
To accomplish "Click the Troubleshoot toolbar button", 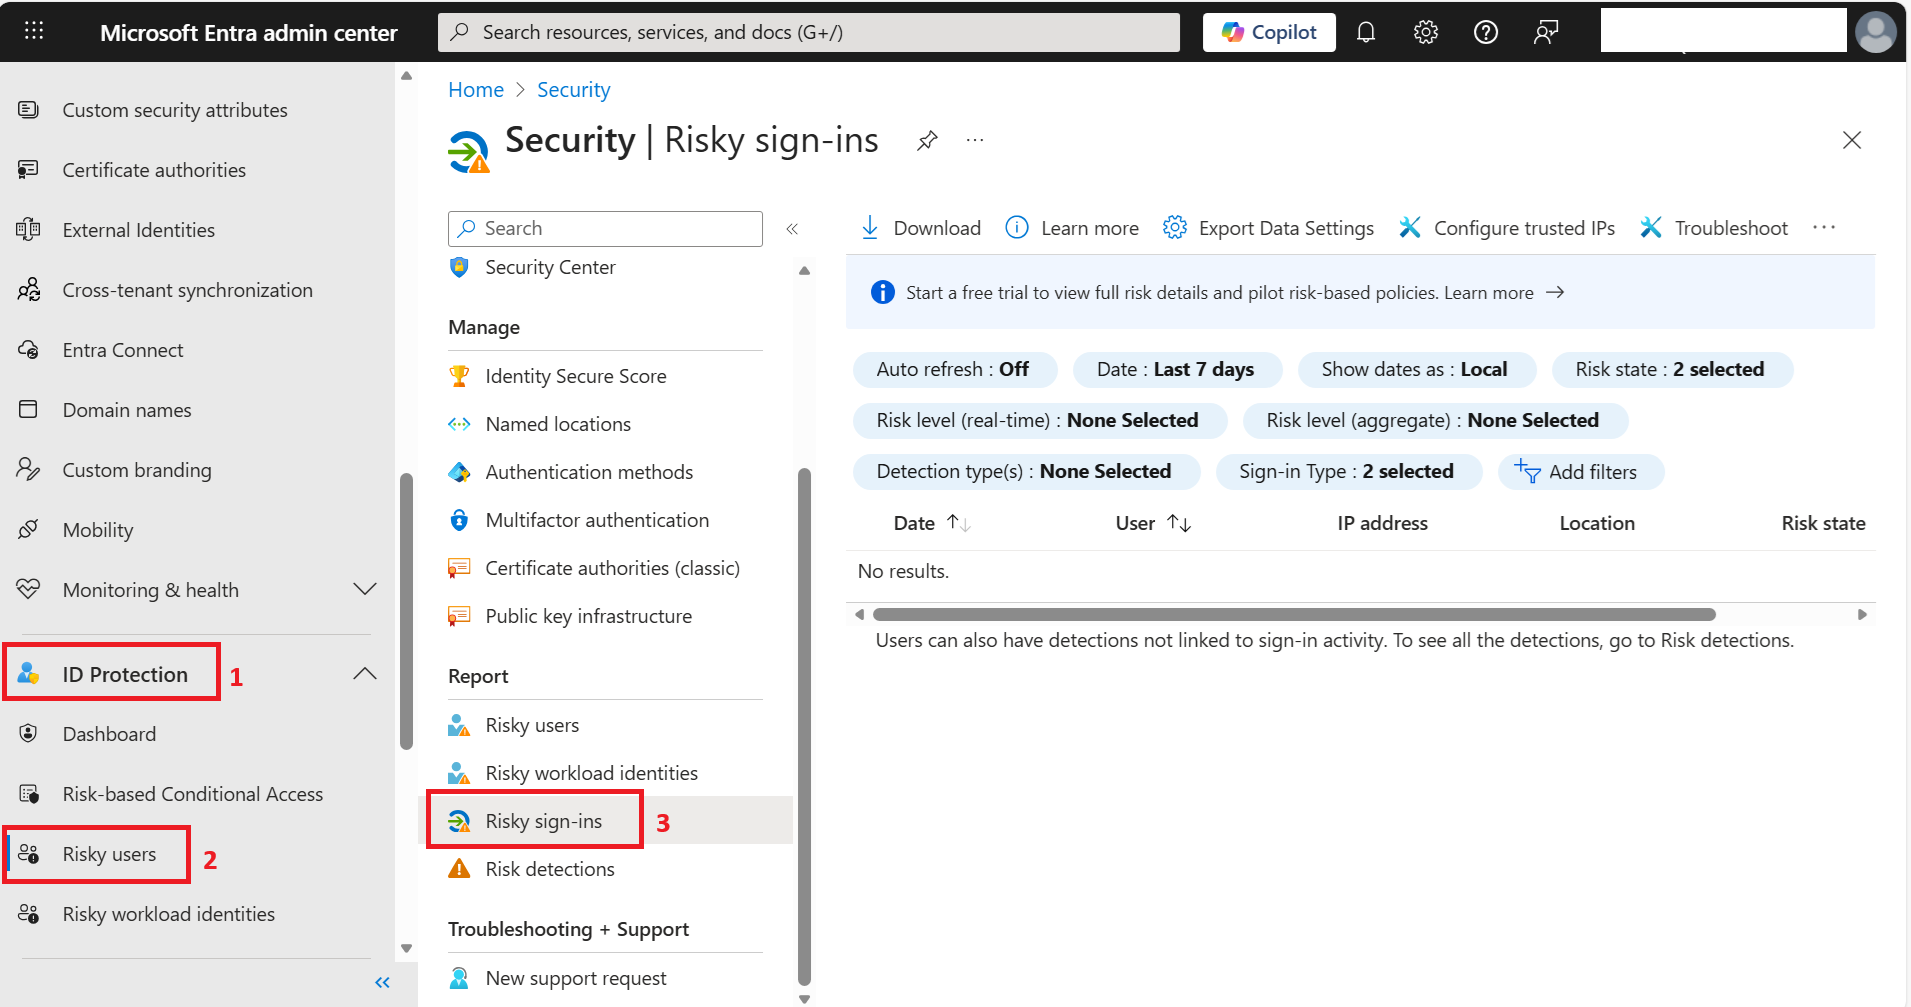I will pyautogui.click(x=1714, y=228).
